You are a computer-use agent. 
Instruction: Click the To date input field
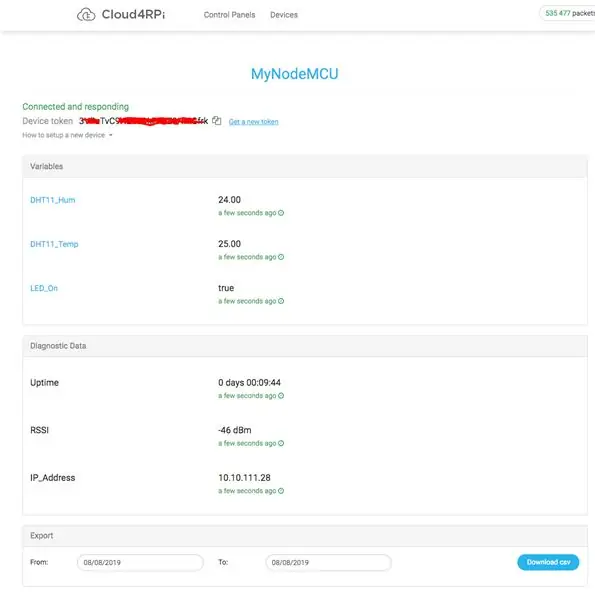pyautogui.click(x=328, y=562)
